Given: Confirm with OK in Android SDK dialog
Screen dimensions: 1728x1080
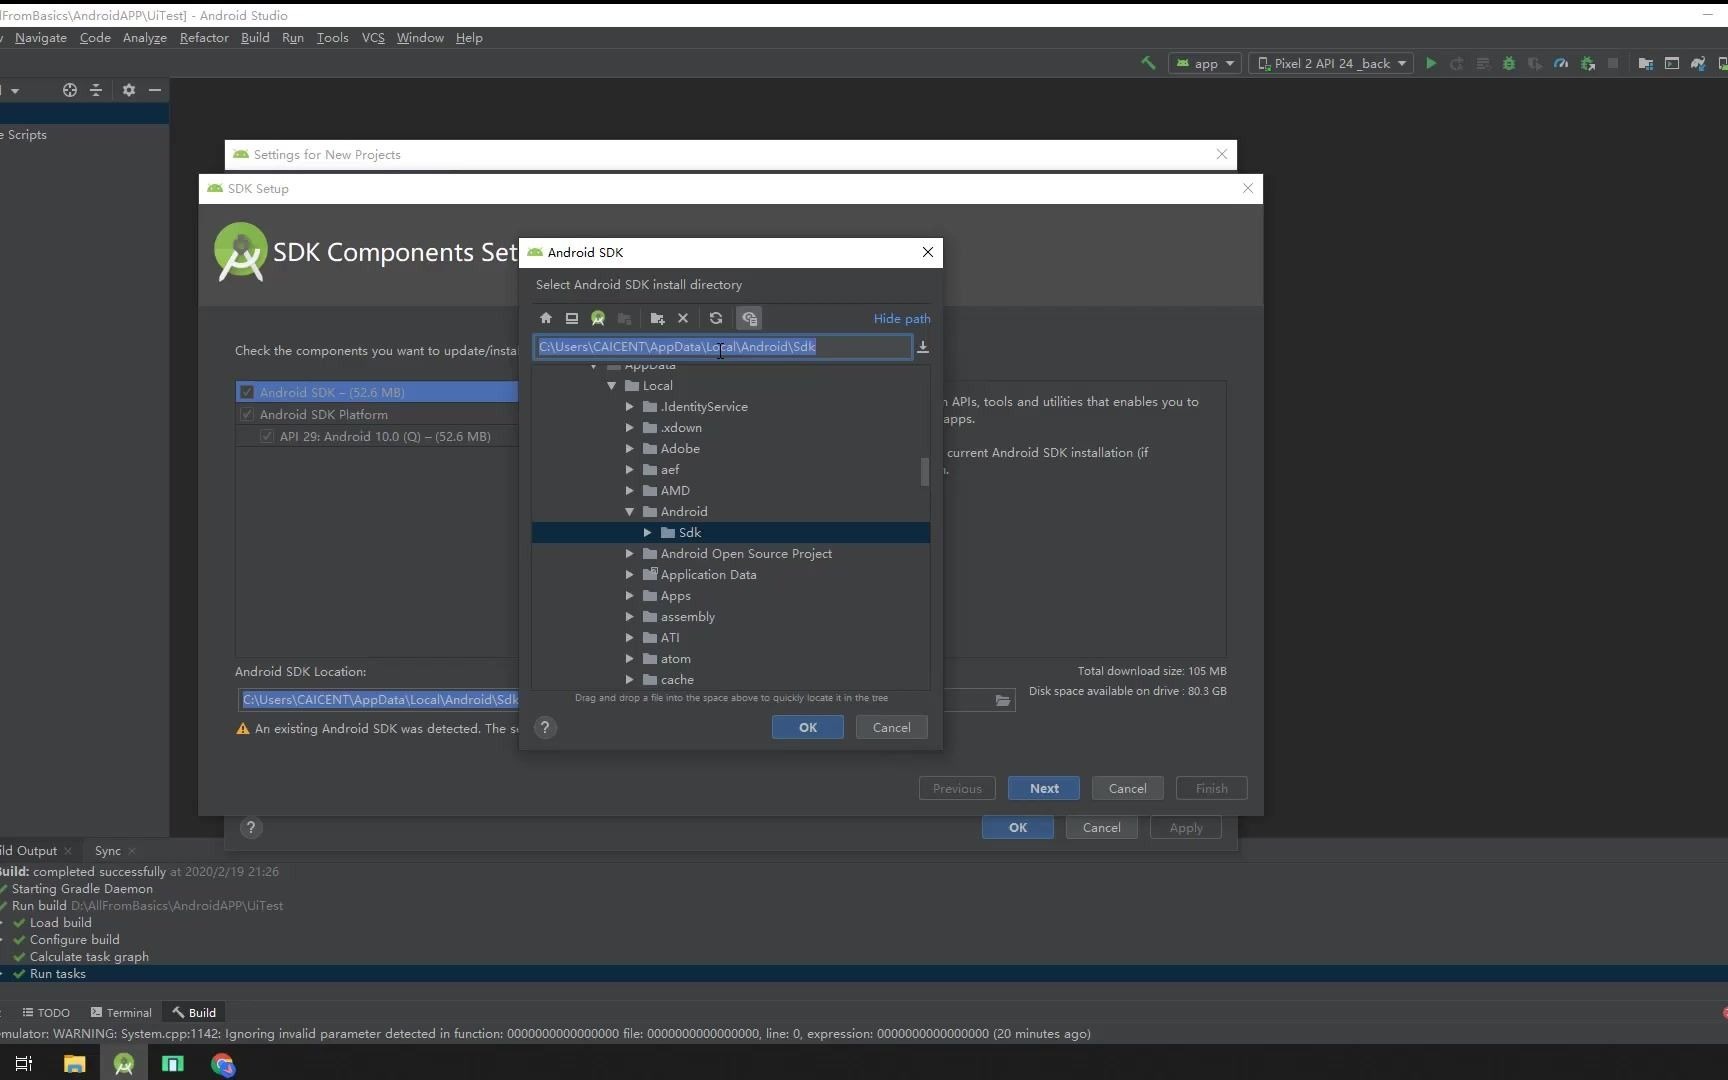Looking at the screenshot, I should (x=808, y=728).
